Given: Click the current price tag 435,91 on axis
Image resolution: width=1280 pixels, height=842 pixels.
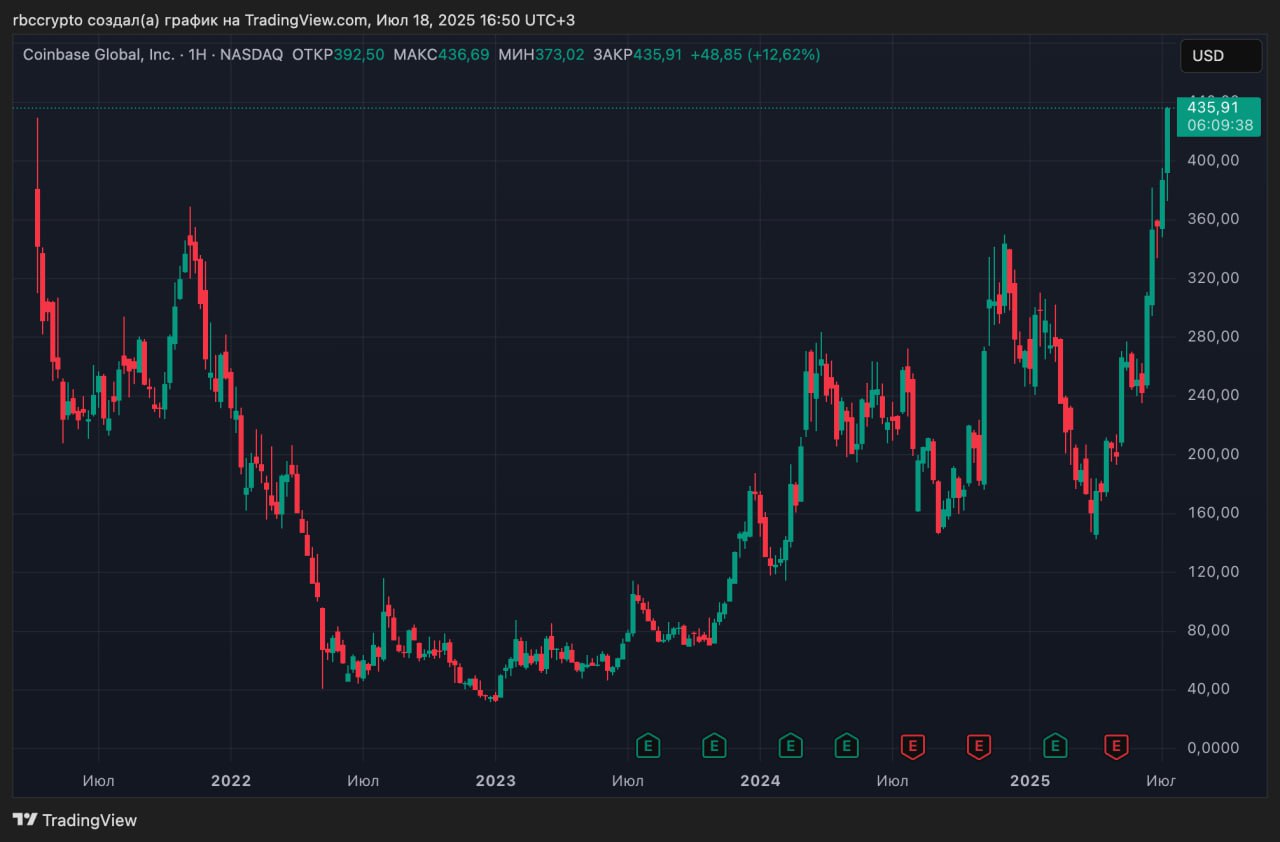Looking at the screenshot, I should (x=1211, y=107).
